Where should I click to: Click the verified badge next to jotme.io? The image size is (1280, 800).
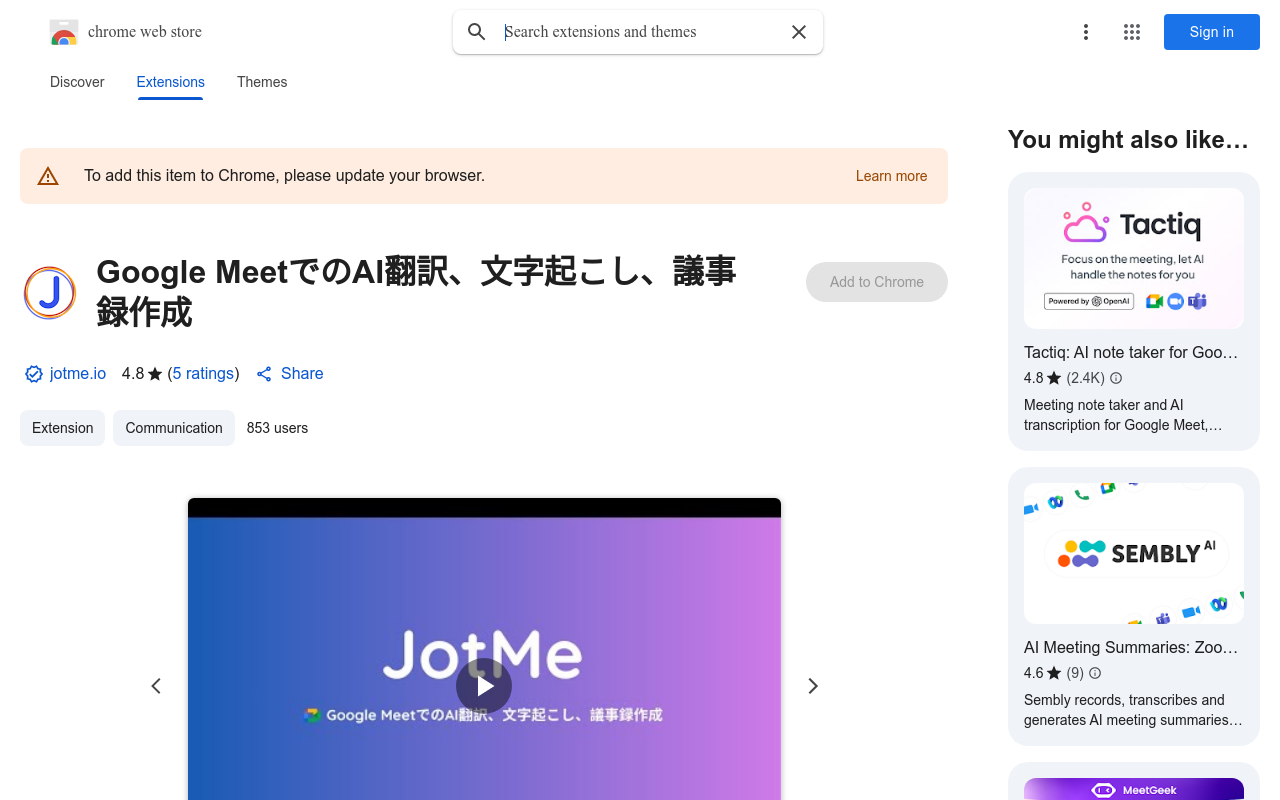[34, 374]
